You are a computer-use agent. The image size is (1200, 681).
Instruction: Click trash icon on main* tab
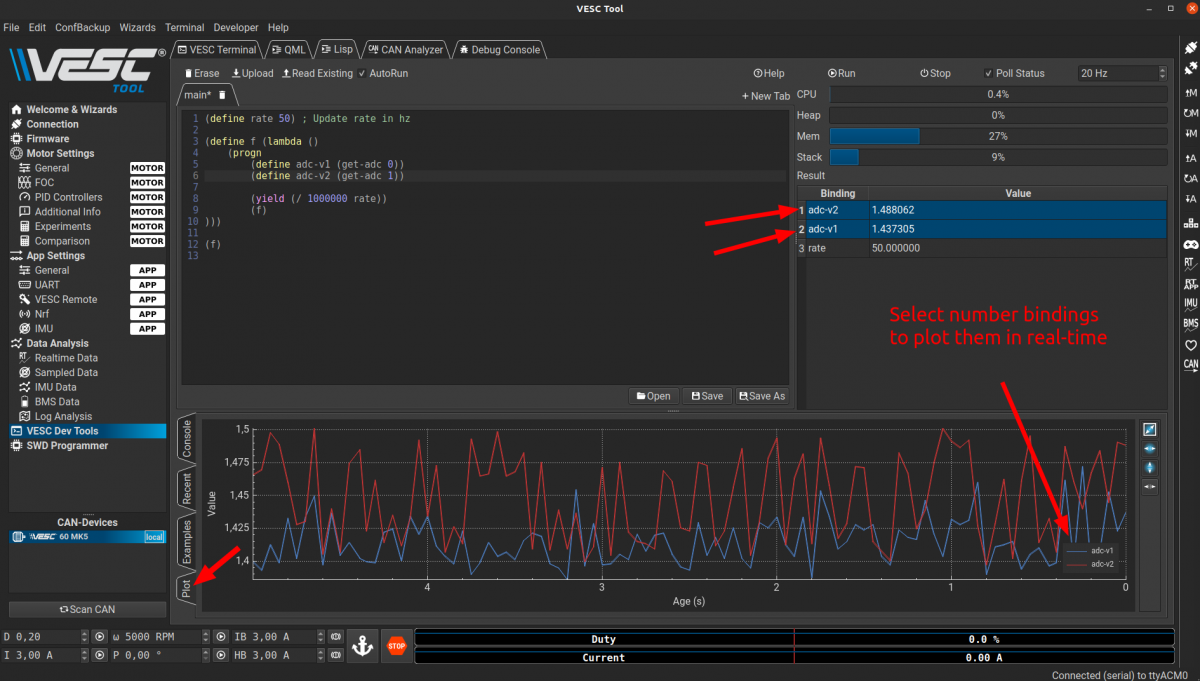222,95
